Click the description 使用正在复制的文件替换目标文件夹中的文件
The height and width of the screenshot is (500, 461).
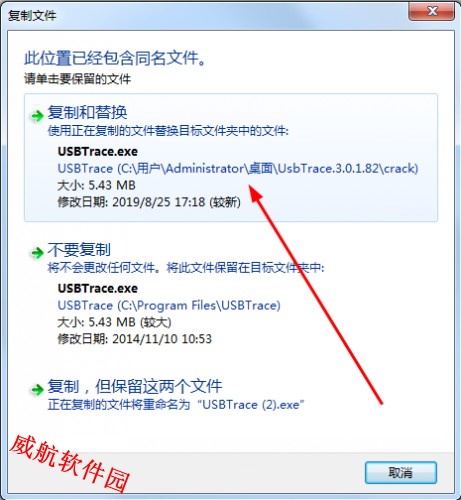click(168, 131)
